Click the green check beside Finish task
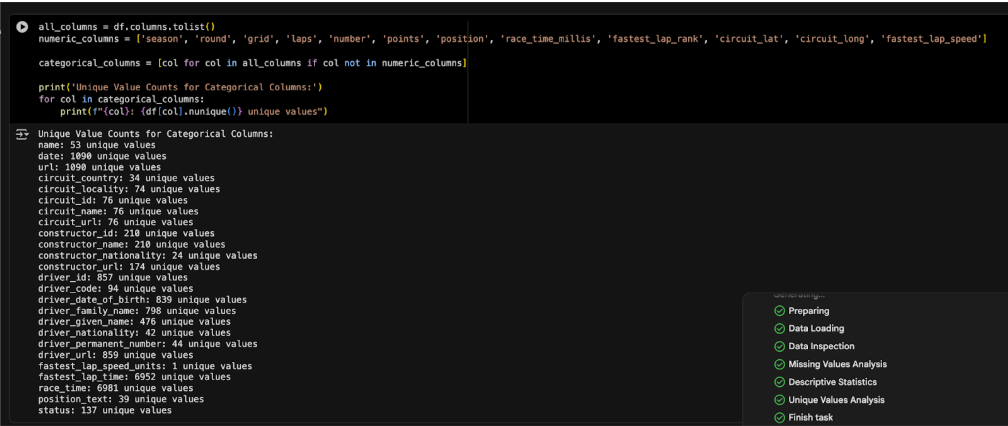This screenshot has width=1008, height=426. [x=779, y=418]
